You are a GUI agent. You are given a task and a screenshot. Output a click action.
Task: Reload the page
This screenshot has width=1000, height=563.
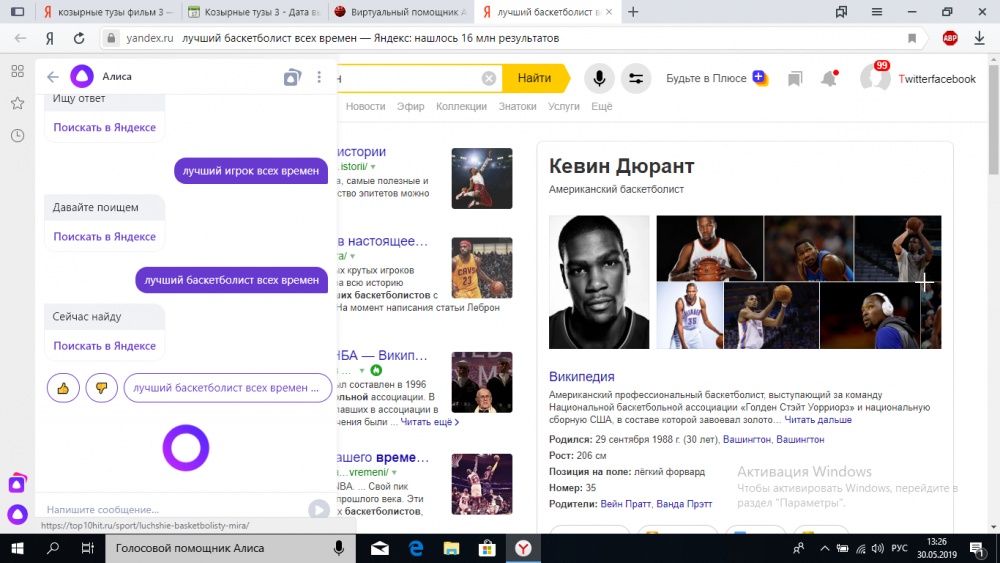[x=79, y=38]
